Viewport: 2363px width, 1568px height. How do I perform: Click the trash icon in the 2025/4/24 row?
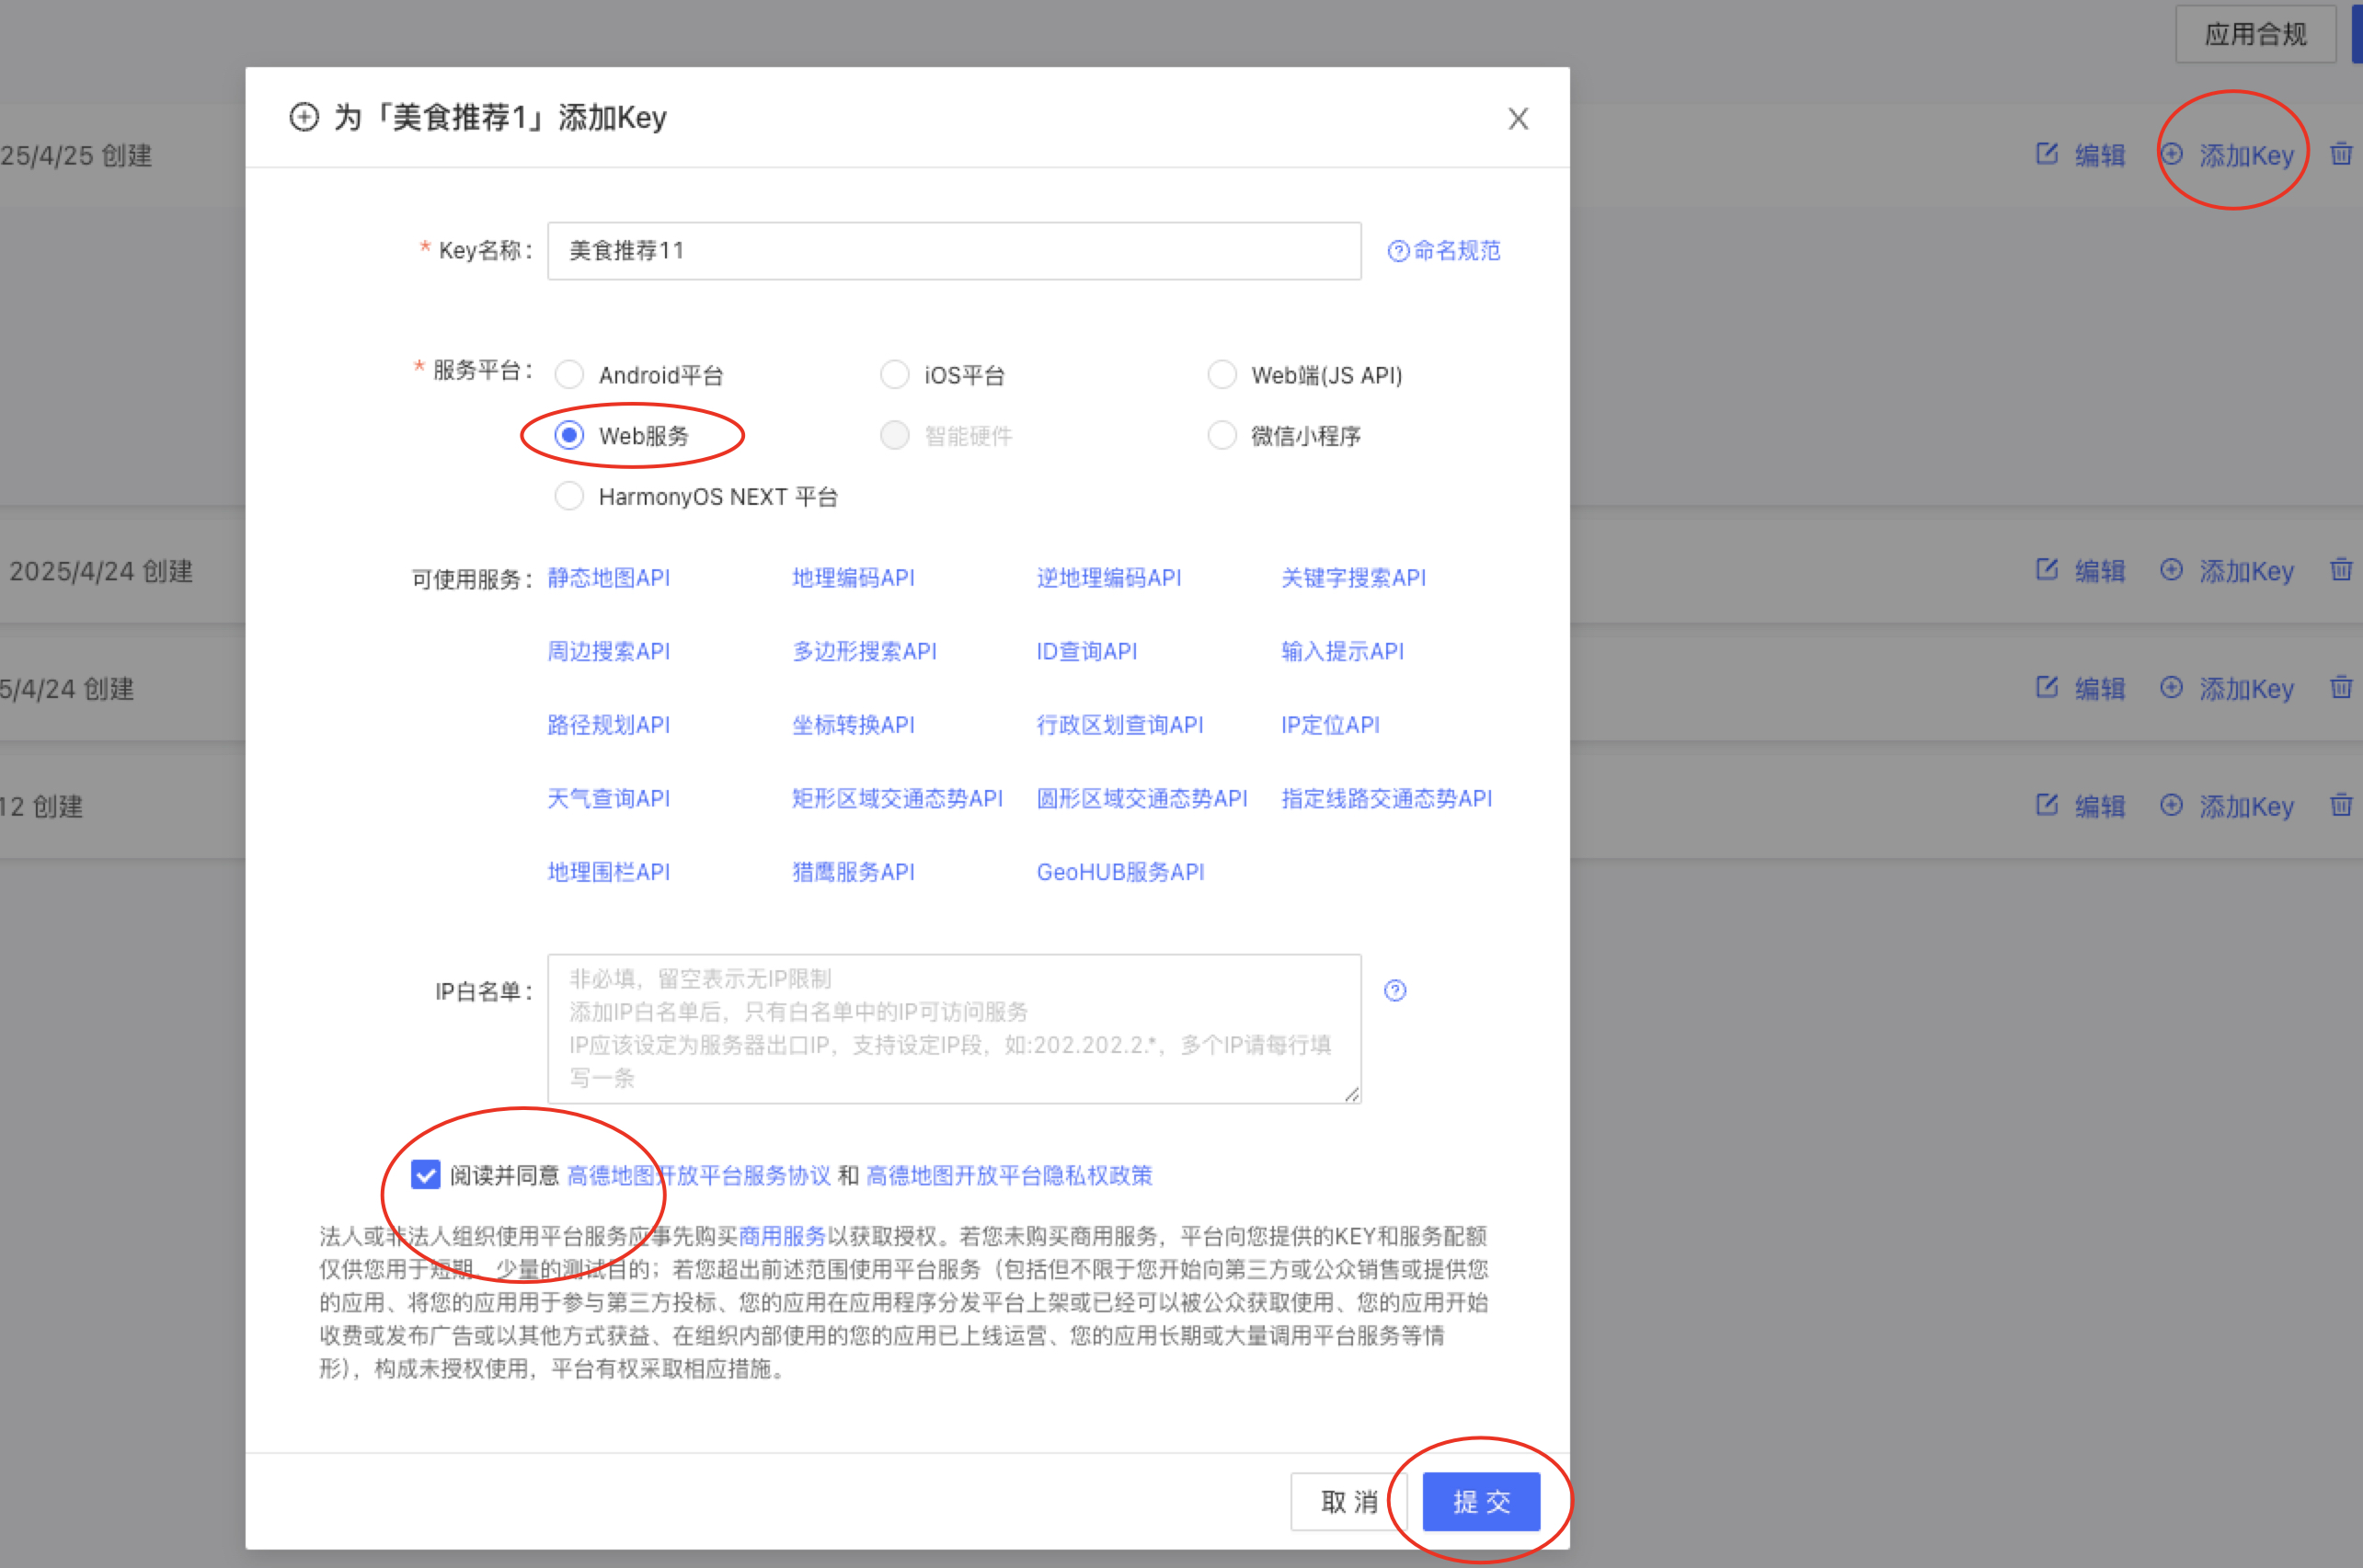click(2340, 570)
